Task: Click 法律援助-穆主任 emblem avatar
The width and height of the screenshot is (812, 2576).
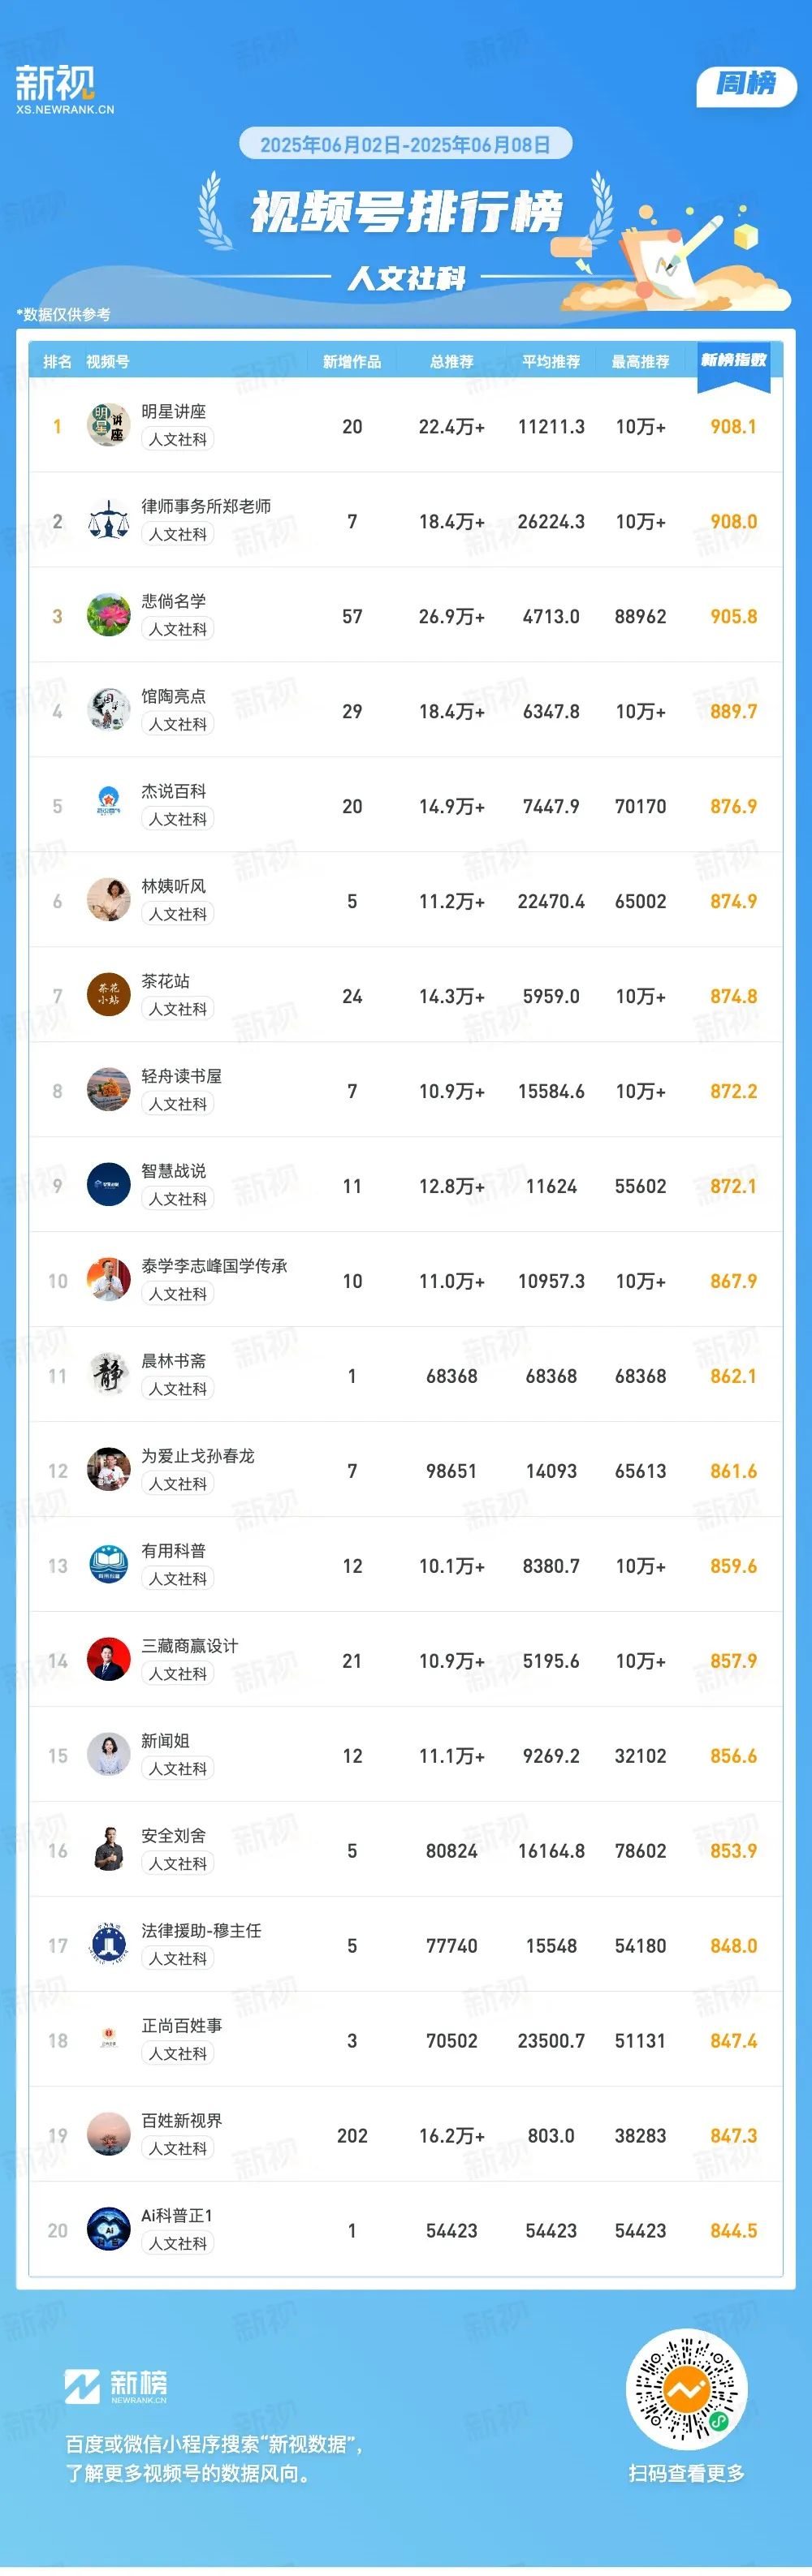Action: point(108,1945)
